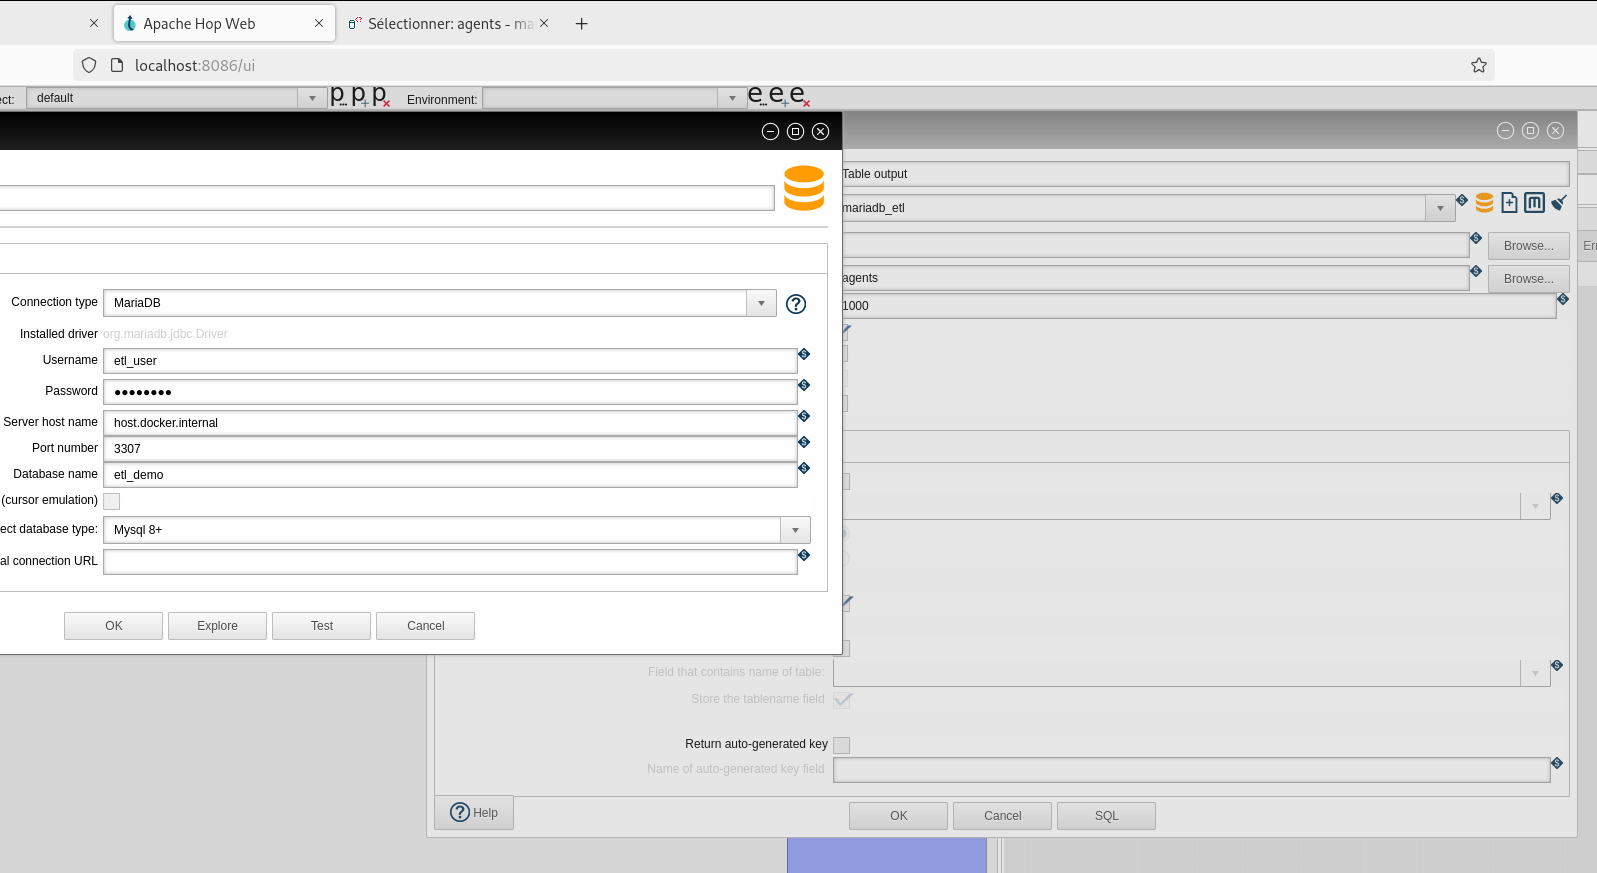Click the broom icon in the connection row
Screen dimensions: 1597x873
click(x=1558, y=203)
